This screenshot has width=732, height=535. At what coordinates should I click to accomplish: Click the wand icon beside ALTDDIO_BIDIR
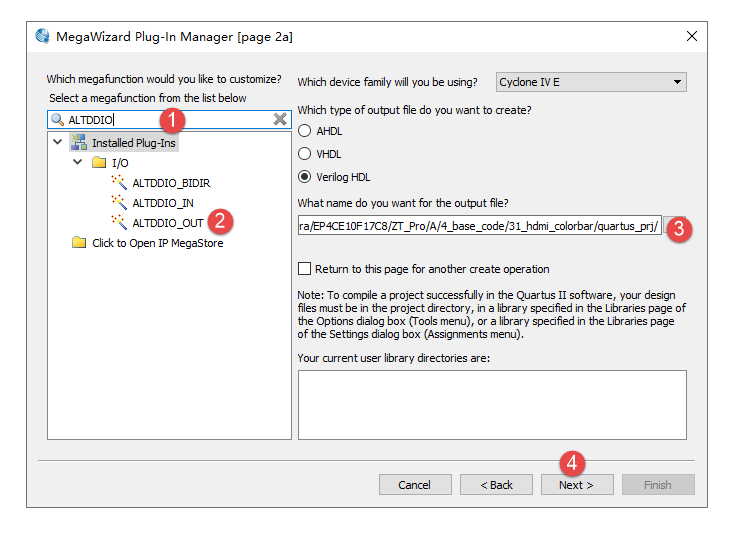pos(119,183)
